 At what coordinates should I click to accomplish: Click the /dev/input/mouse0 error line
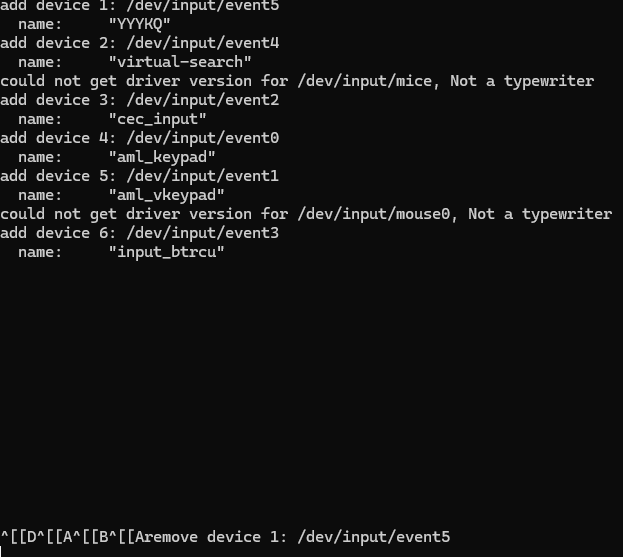pos(306,214)
